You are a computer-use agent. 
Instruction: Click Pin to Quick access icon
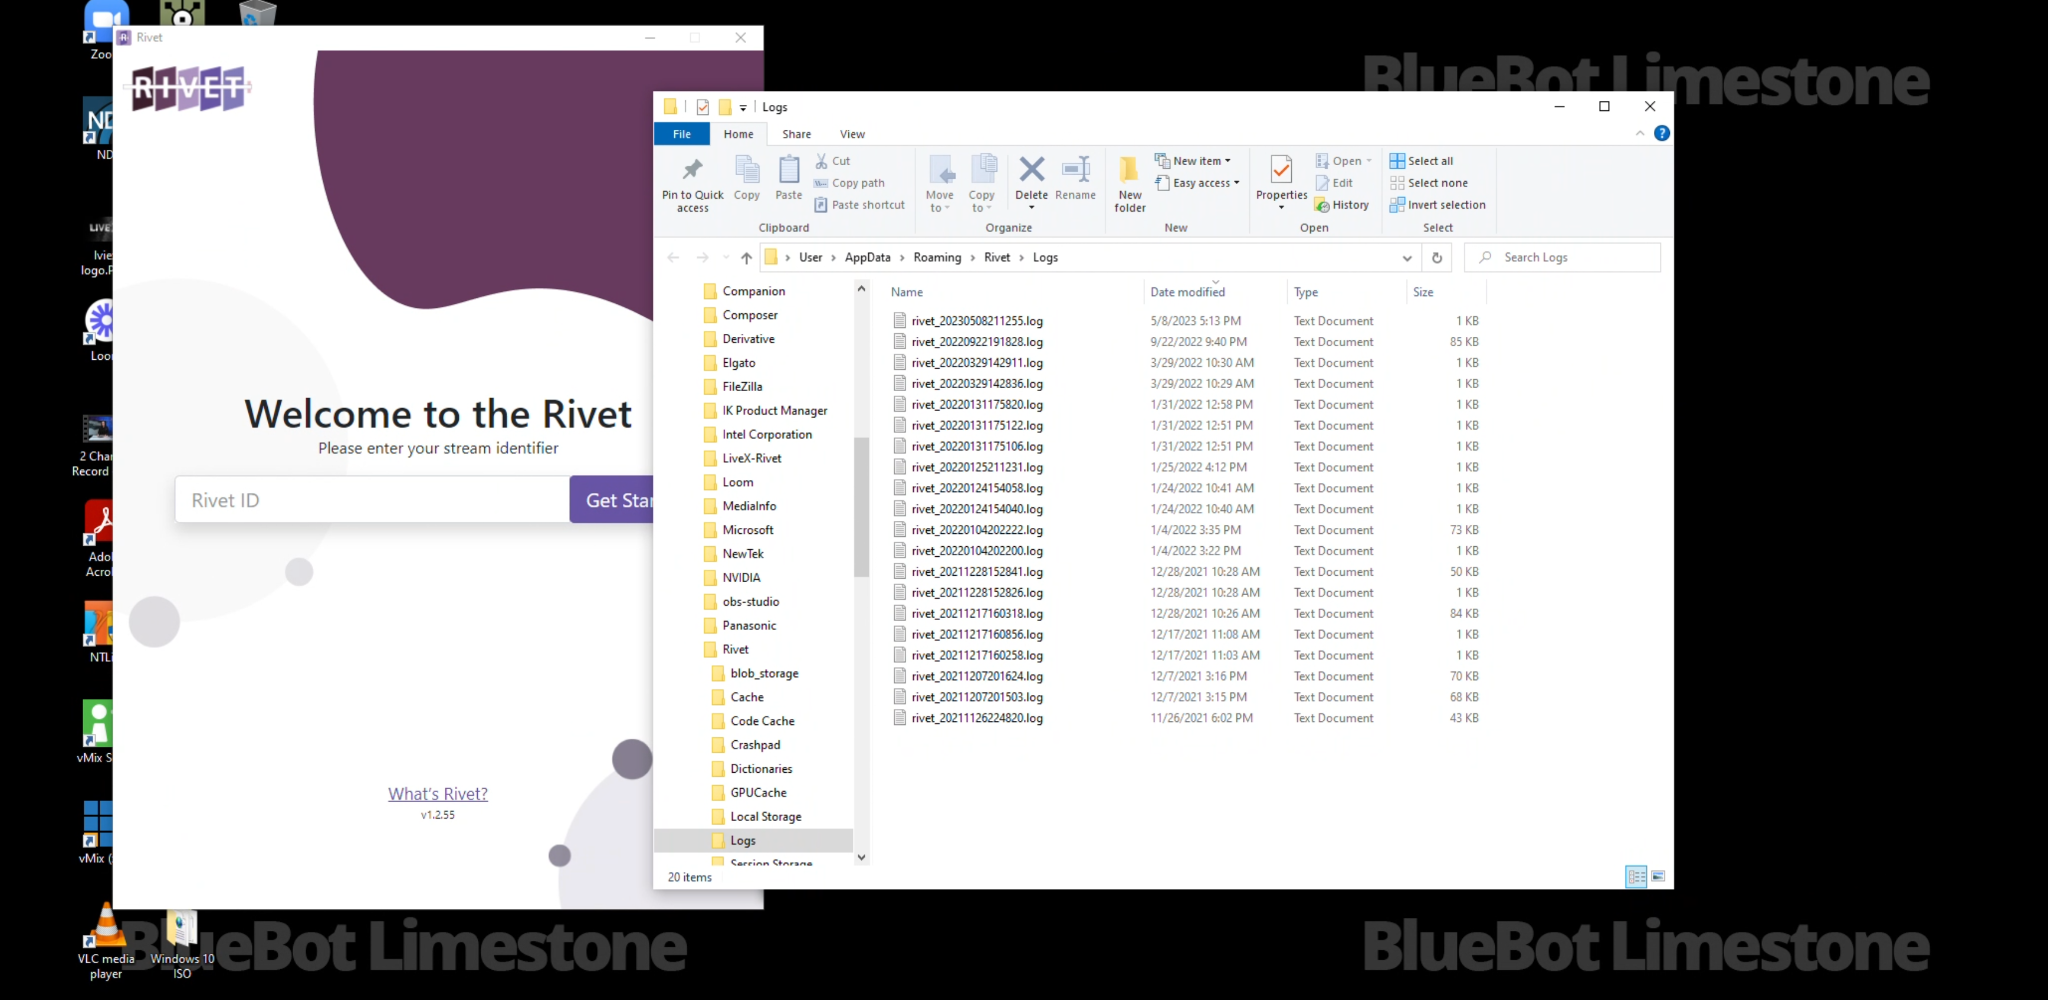pos(692,169)
